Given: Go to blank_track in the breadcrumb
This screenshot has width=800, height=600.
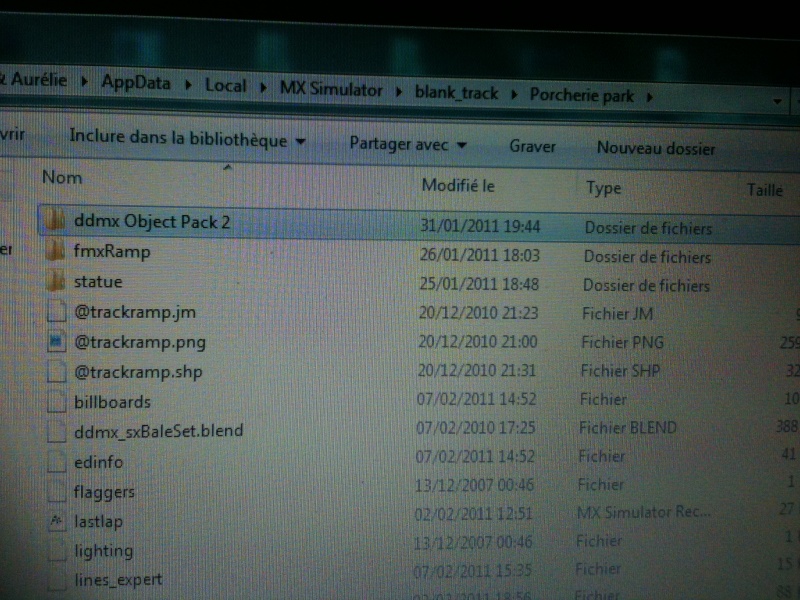Looking at the screenshot, I should point(457,92).
